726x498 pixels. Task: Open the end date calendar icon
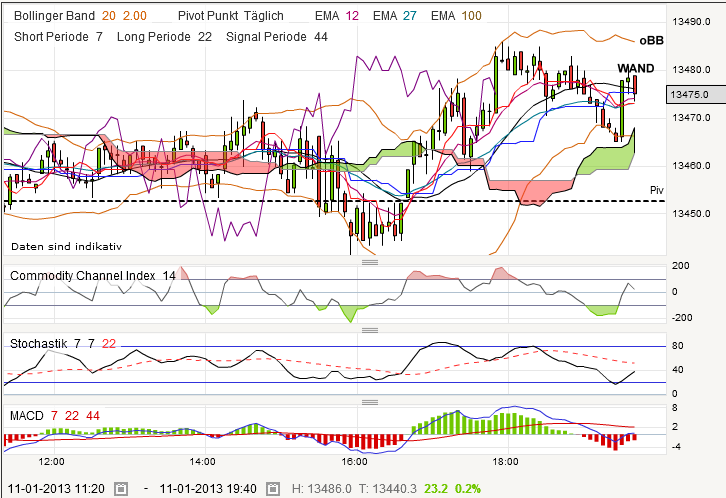coord(273,489)
